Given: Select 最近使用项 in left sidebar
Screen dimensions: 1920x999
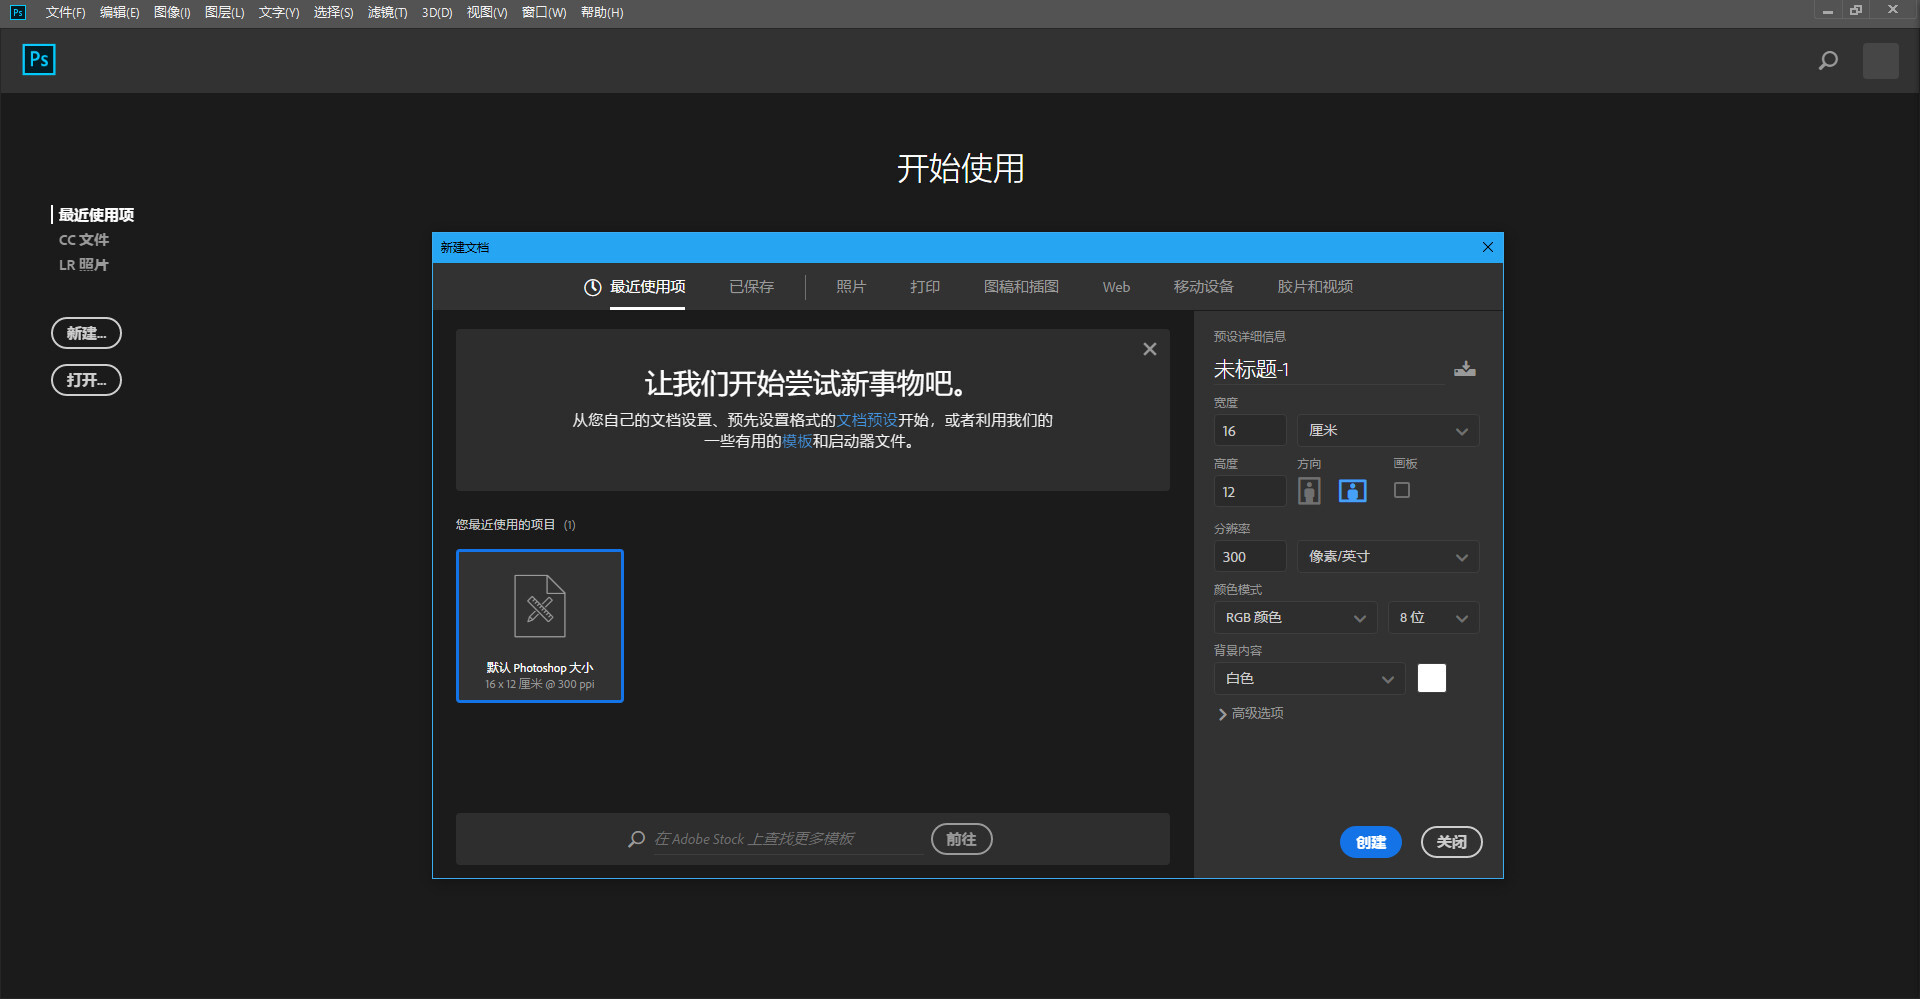Looking at the screenshot, I should (x=96, y=215).
